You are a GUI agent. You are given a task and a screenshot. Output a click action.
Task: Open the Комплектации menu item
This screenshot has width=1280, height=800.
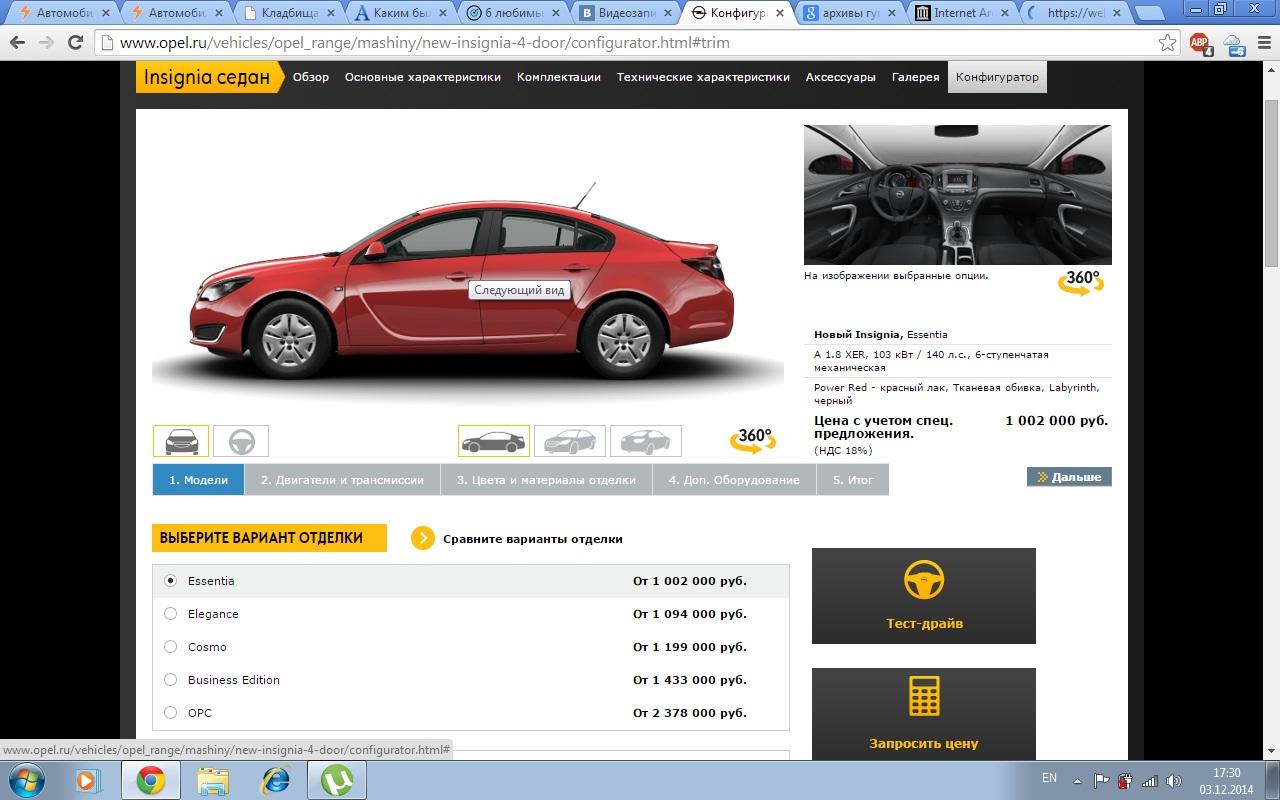(559, 77)
